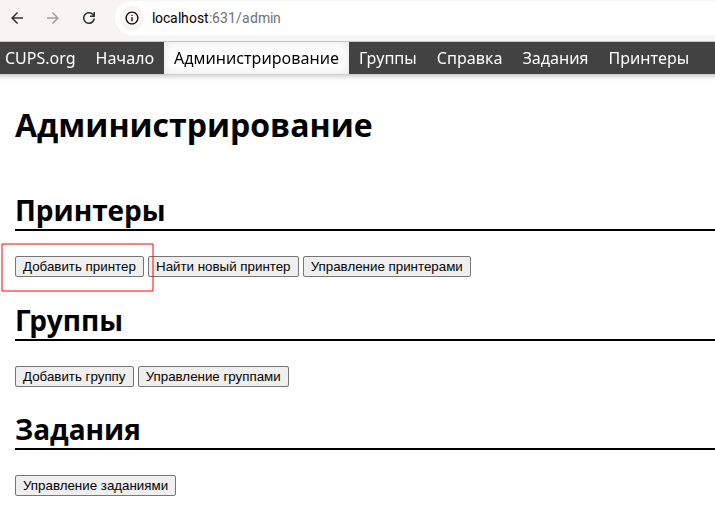Click the Задания section heading
Viewport: 715px width, 505px height.
(x=77, y=430)
